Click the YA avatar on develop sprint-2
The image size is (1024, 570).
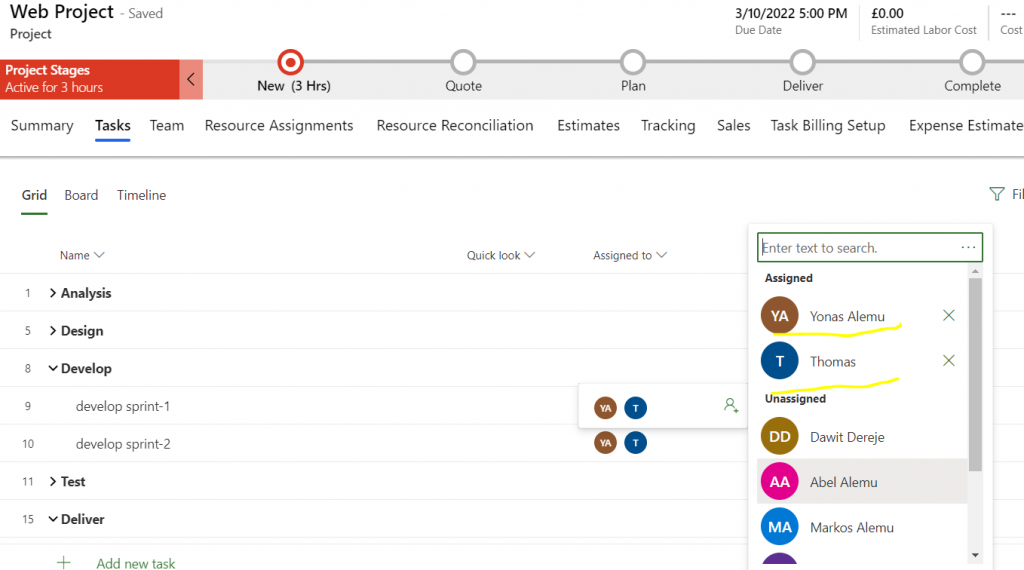[605, 443]
